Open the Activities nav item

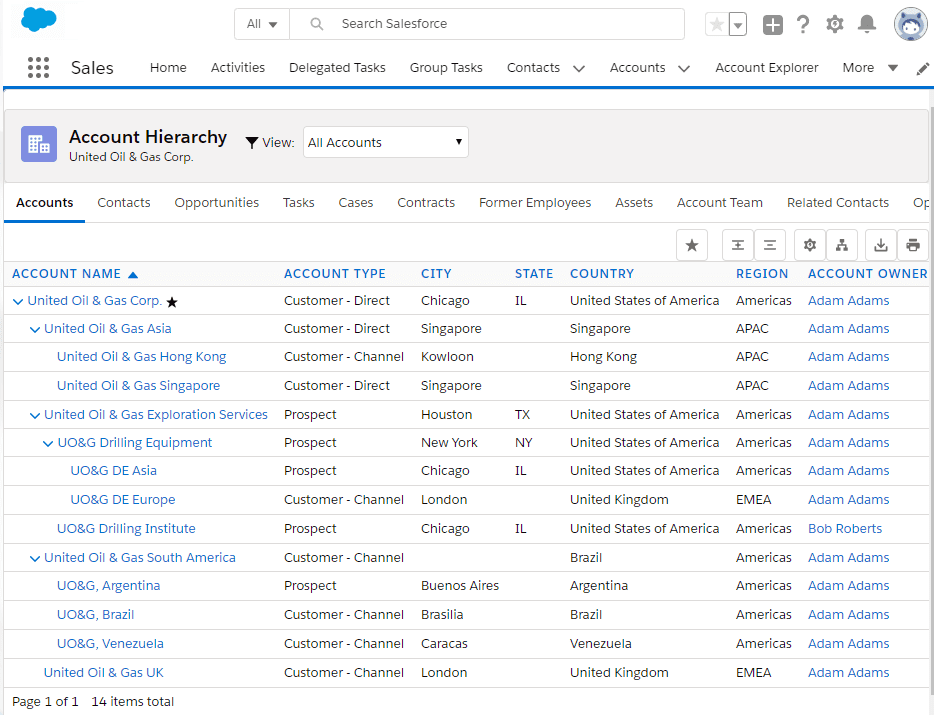pyautogui.click(x=238, y=68)
